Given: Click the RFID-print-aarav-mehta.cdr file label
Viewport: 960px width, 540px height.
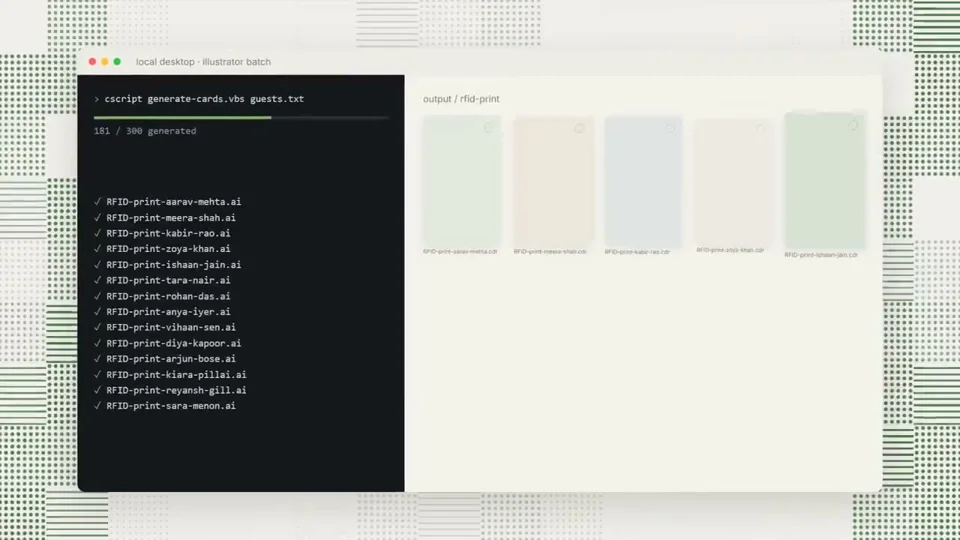Looking at the screenshot, I should (x=460, y=252).
